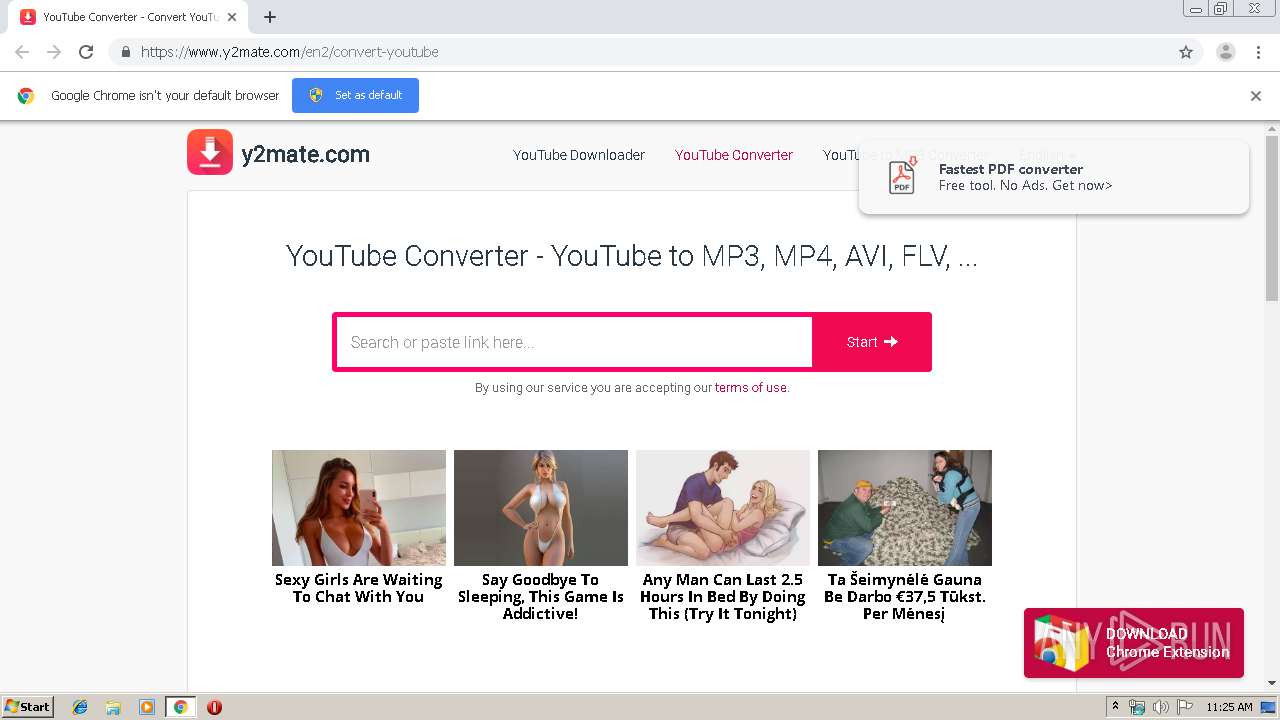Click the red Opera taskbar icon

pos(214,707)
